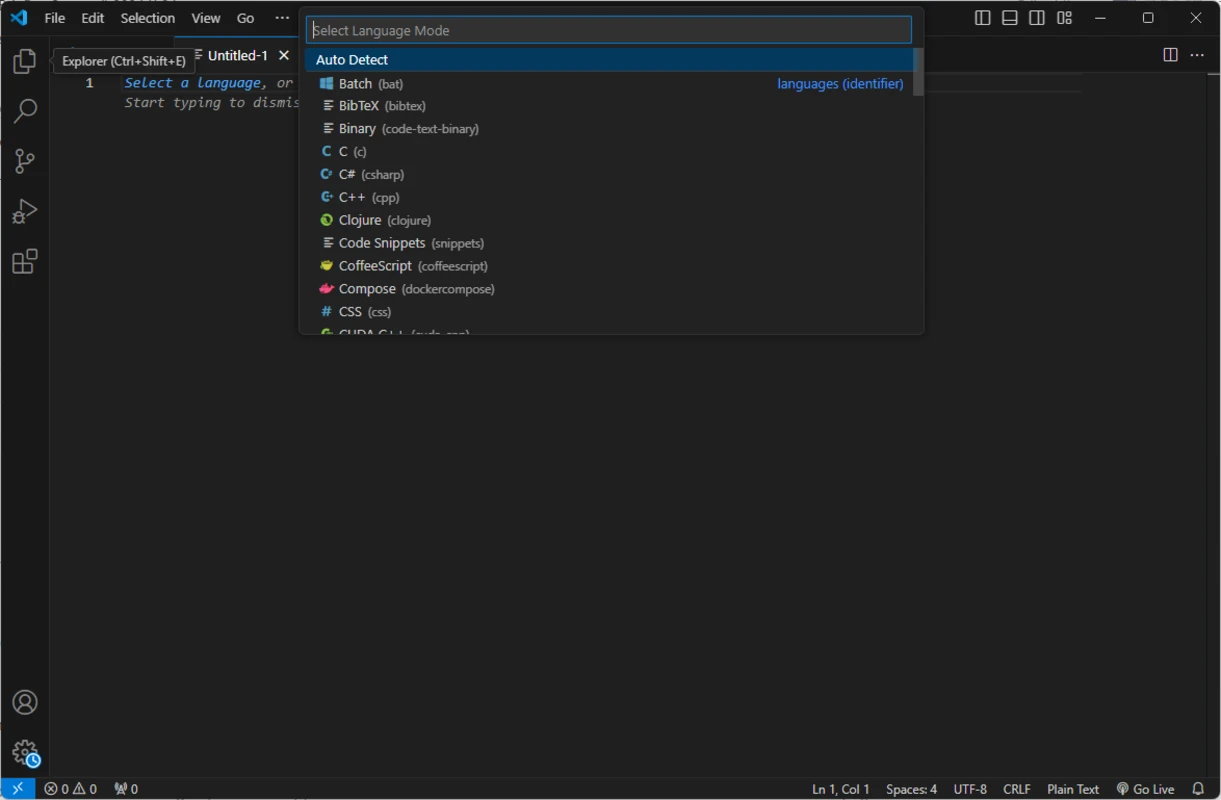Open Customize Layout icon in title bar
Screen dimensions: 1221x800
click(1064, 18)
